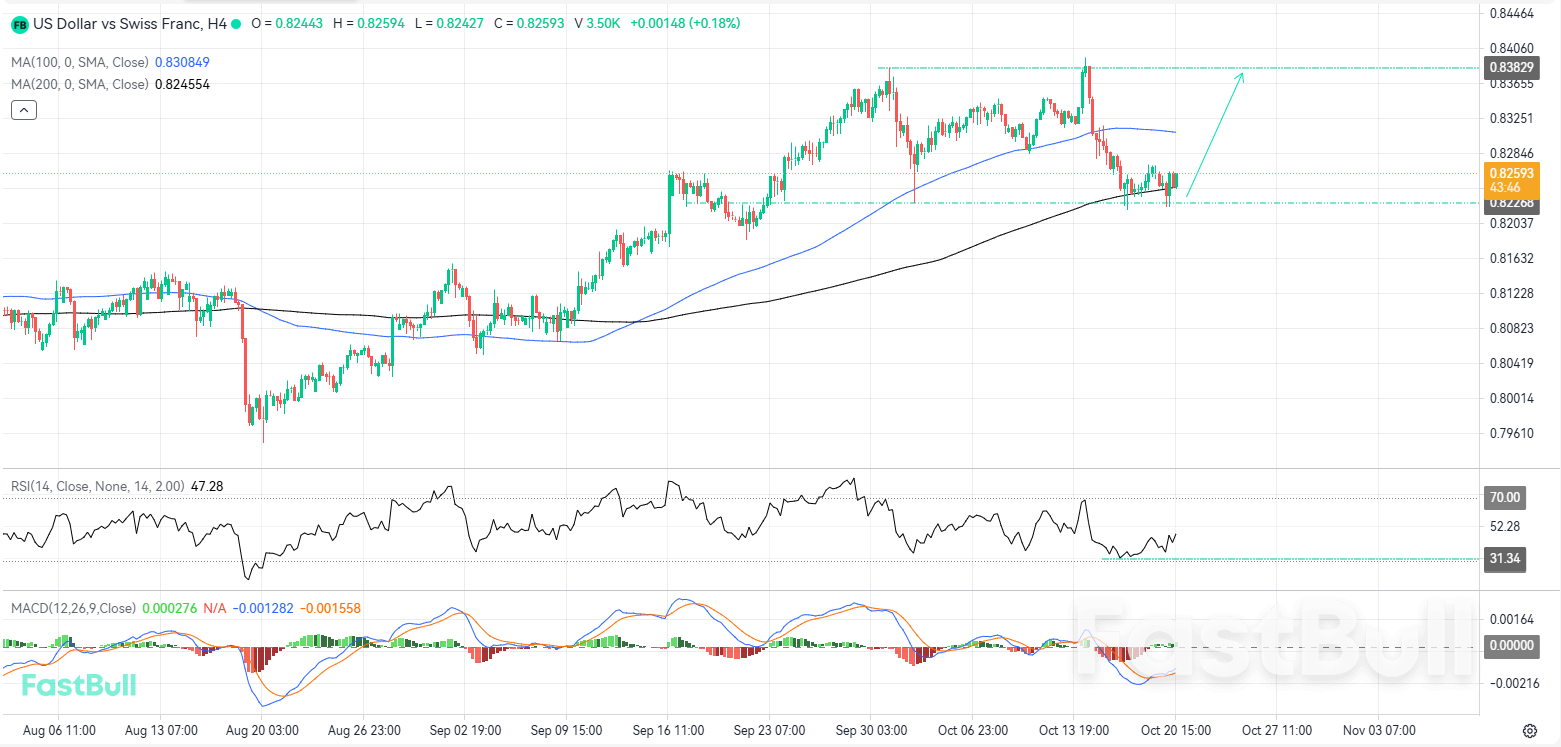Click the green market status dot after H4

coord(236,23)
